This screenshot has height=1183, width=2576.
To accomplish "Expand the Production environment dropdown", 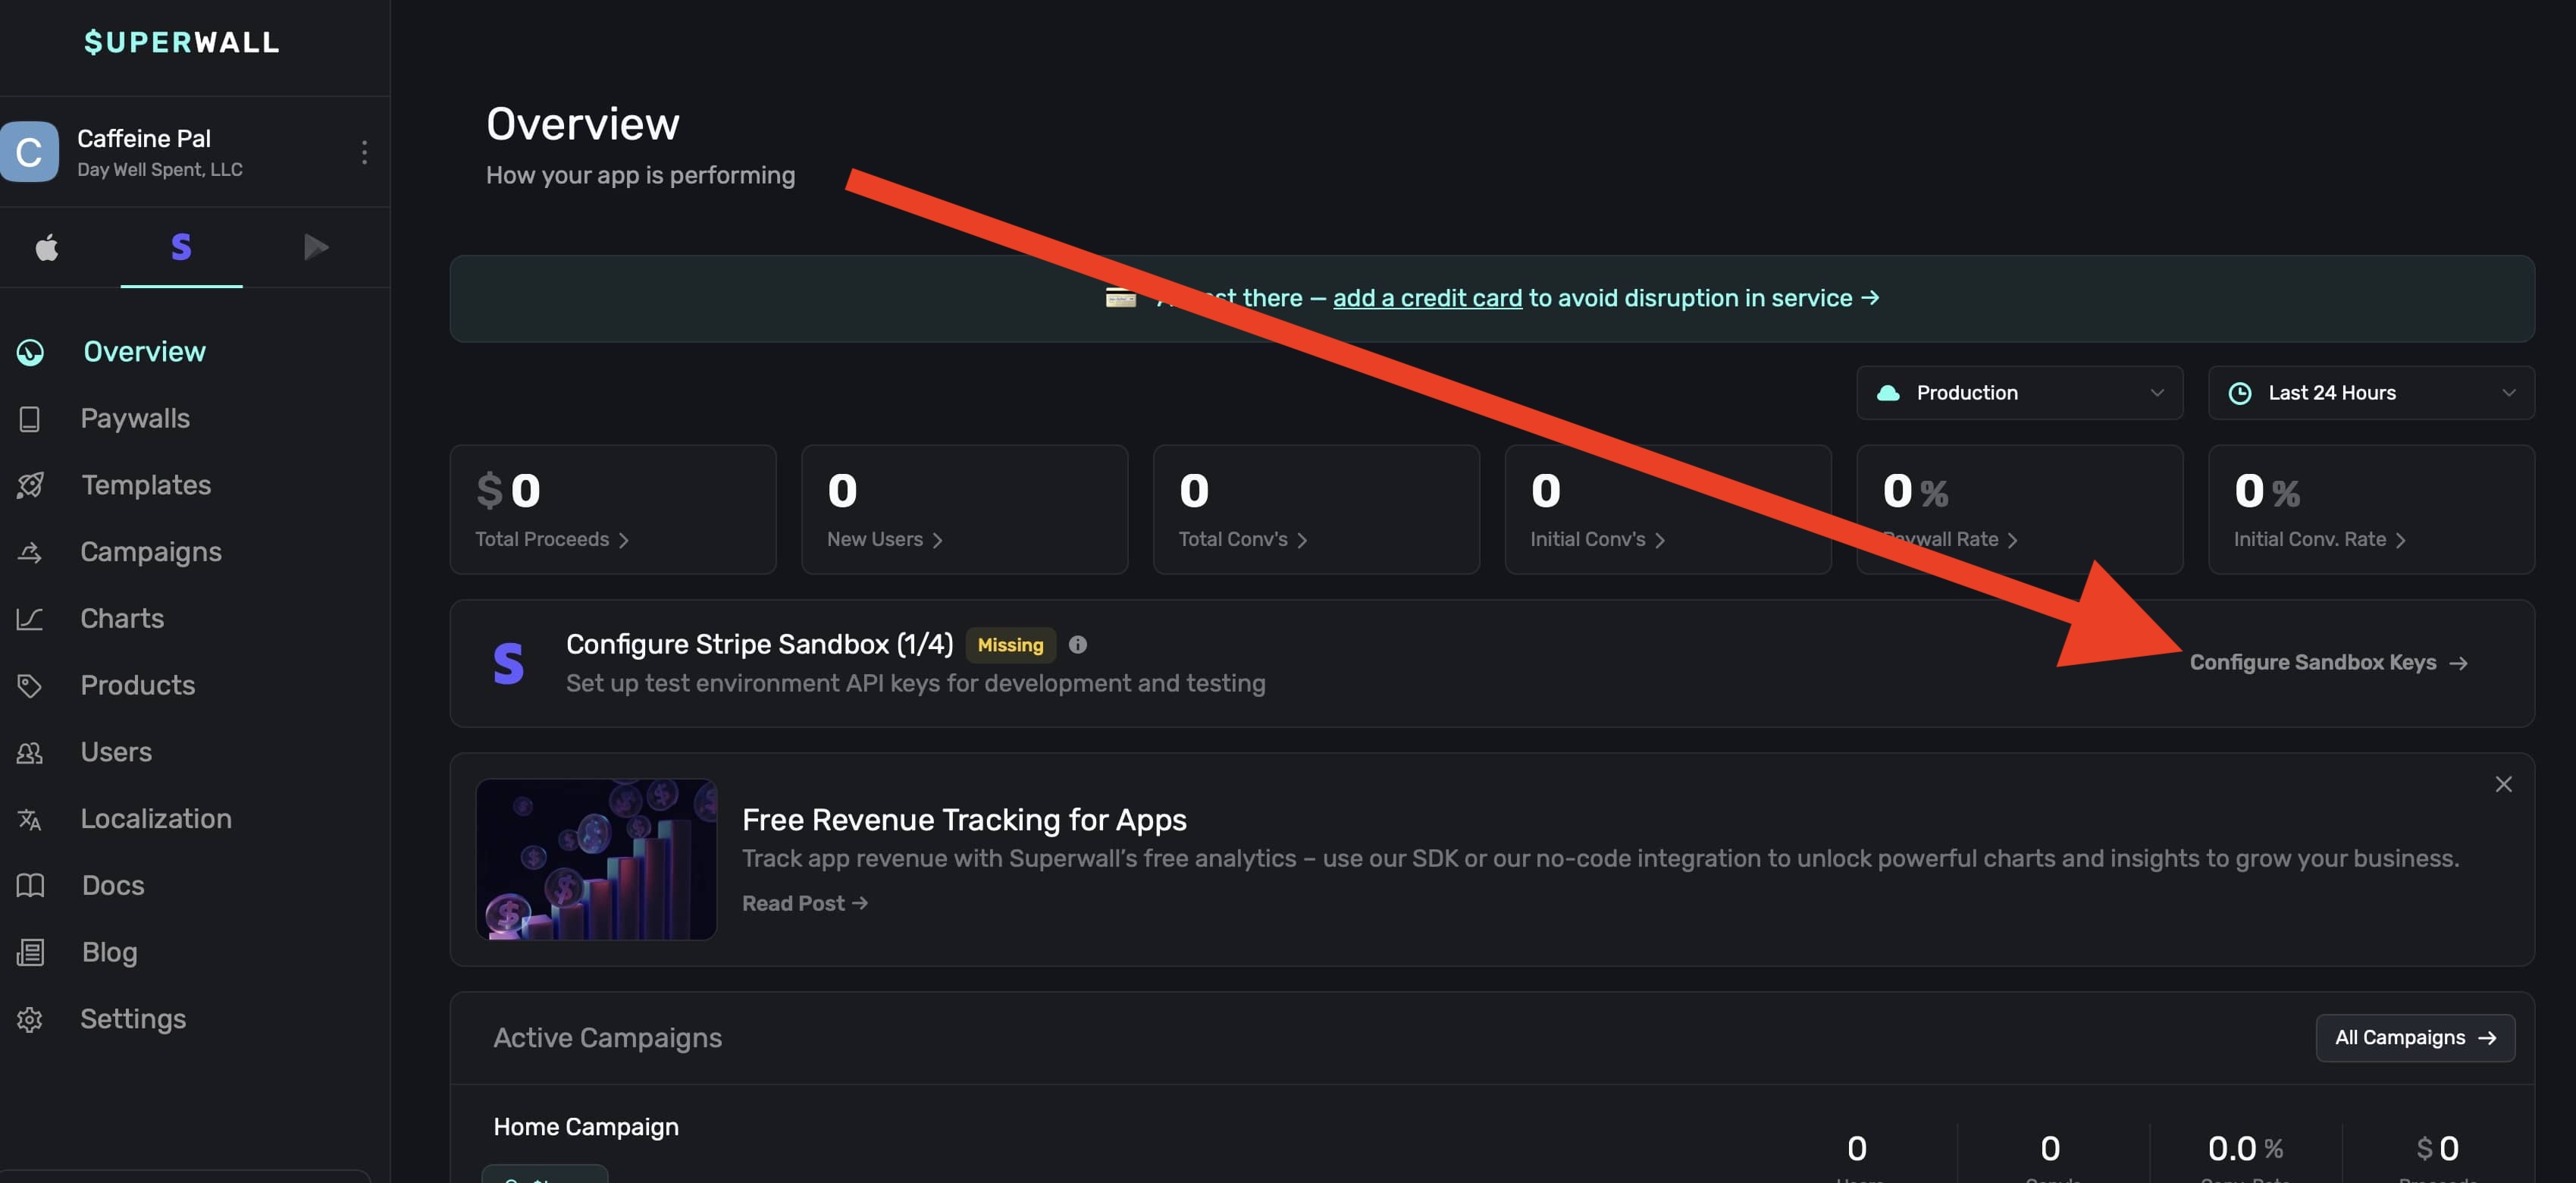I will point(2018,393).
